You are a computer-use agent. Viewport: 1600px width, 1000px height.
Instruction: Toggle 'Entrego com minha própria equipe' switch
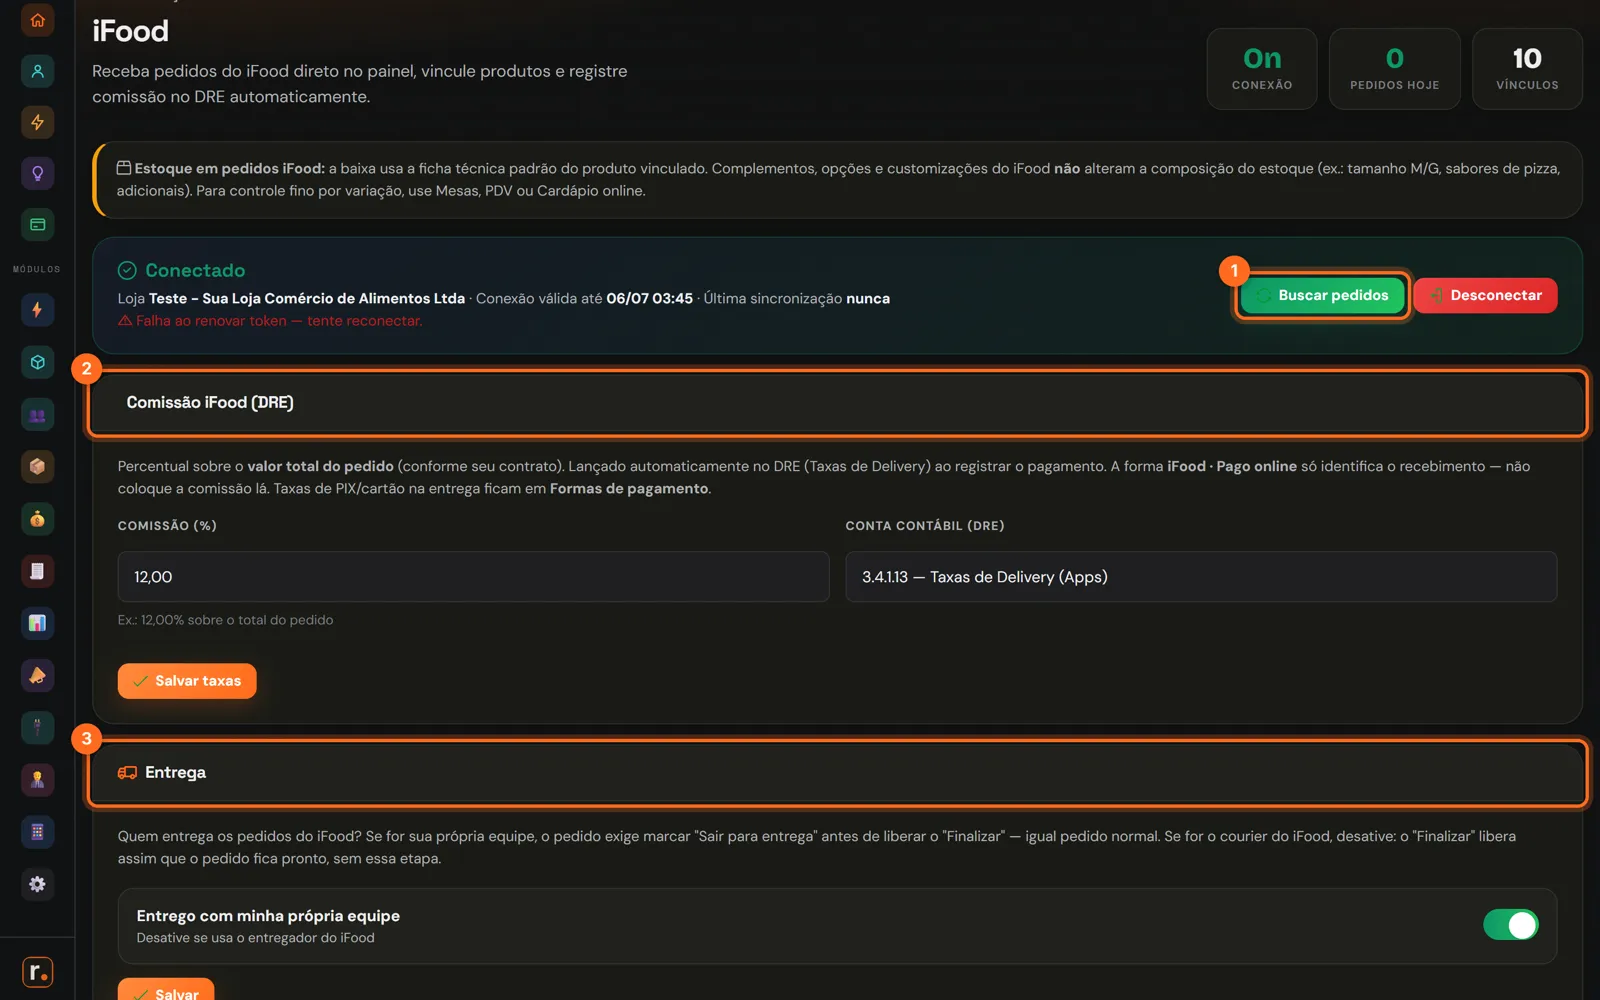click(x=1510, y=925)
